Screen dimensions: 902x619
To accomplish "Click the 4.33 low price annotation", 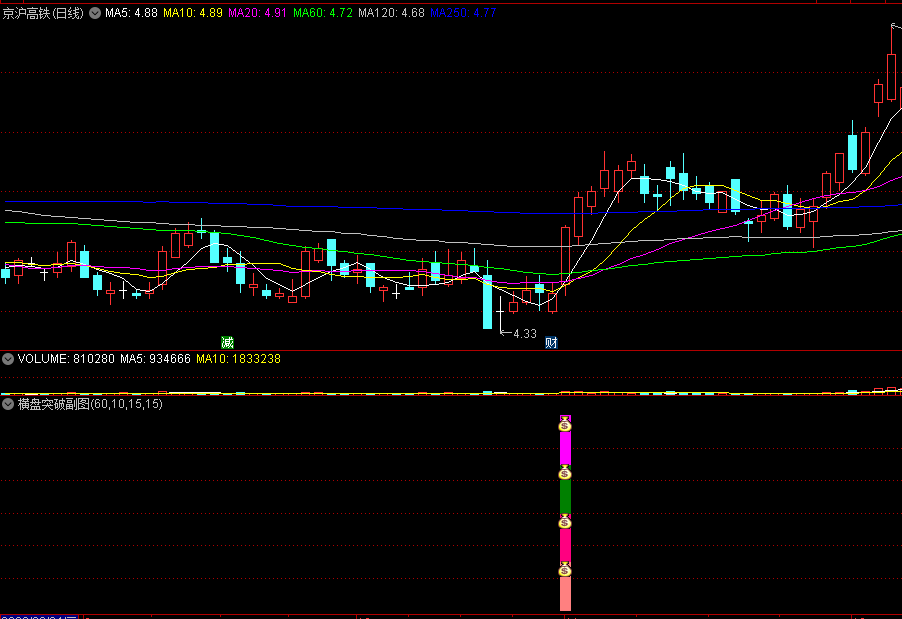I will 525,334.
